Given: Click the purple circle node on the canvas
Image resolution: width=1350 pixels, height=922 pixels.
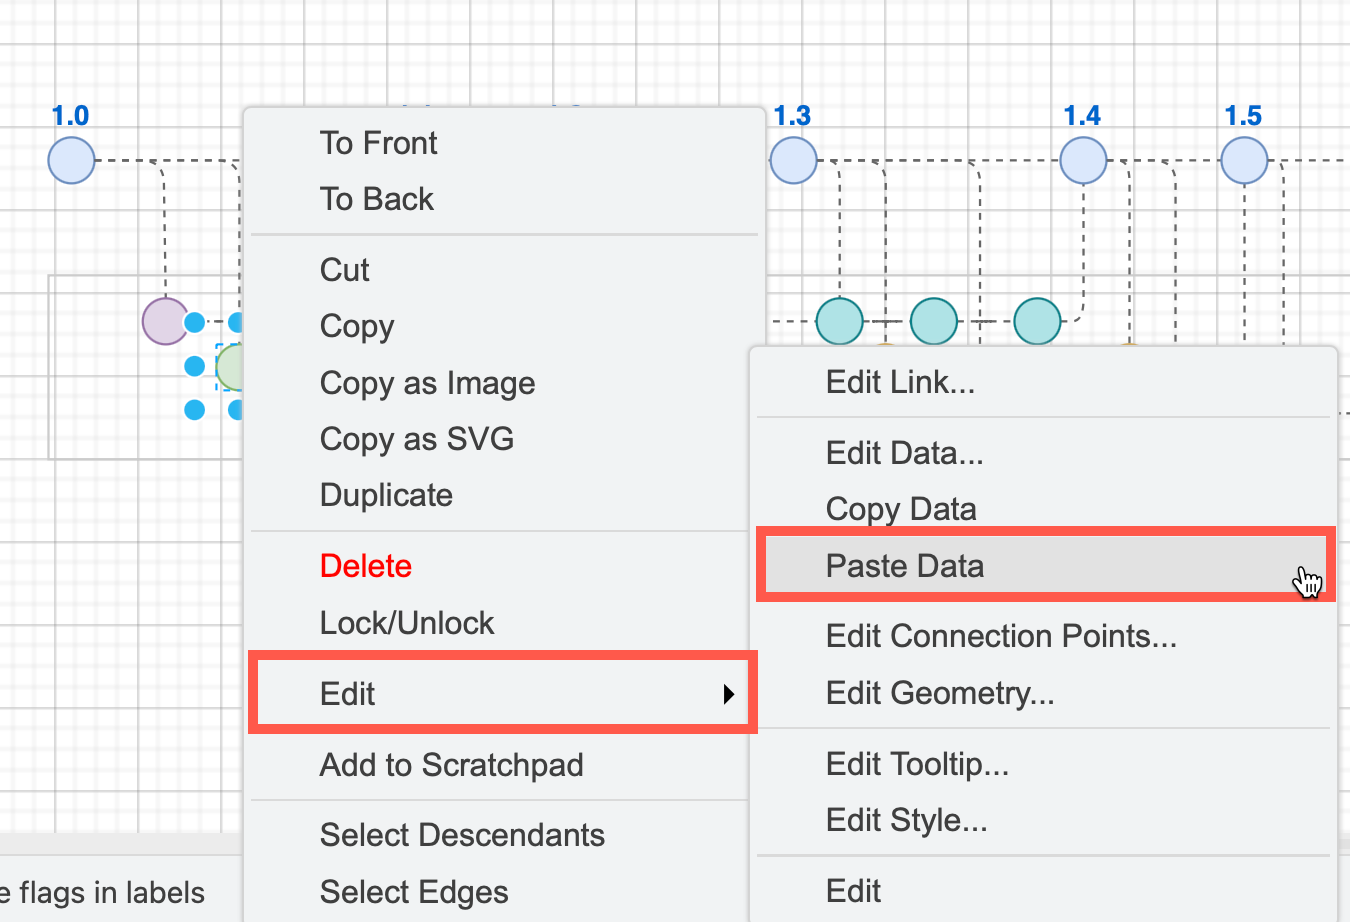Looking at the screenshot, I should point(166,321).
